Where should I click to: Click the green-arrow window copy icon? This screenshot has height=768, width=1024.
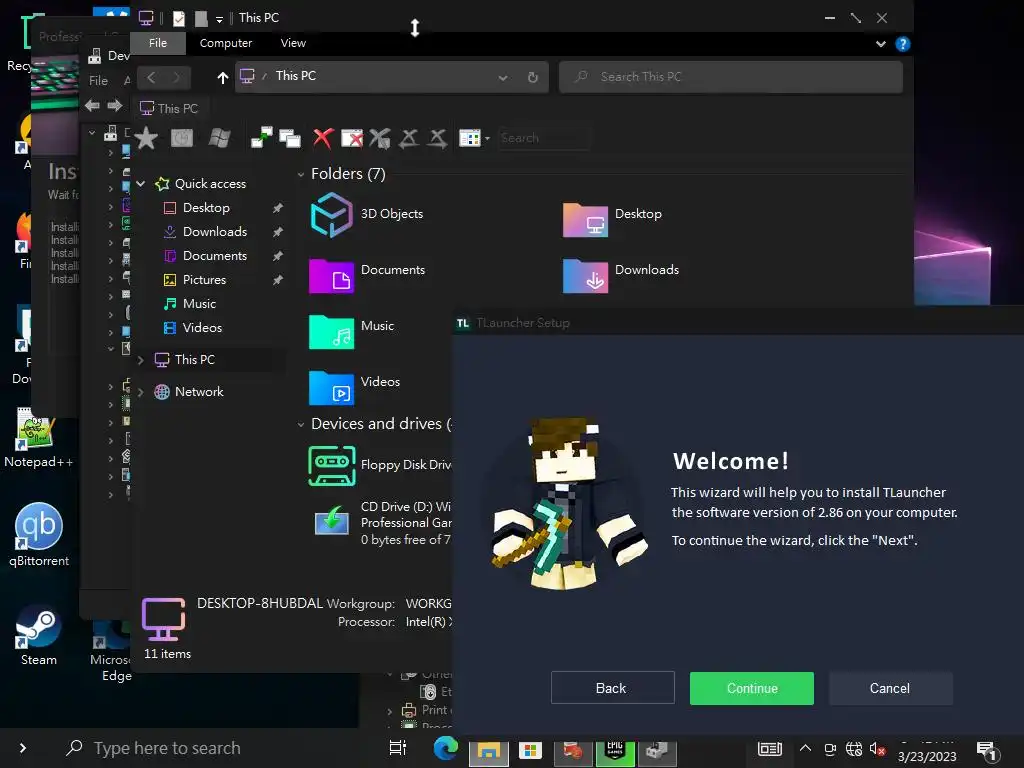261,137
